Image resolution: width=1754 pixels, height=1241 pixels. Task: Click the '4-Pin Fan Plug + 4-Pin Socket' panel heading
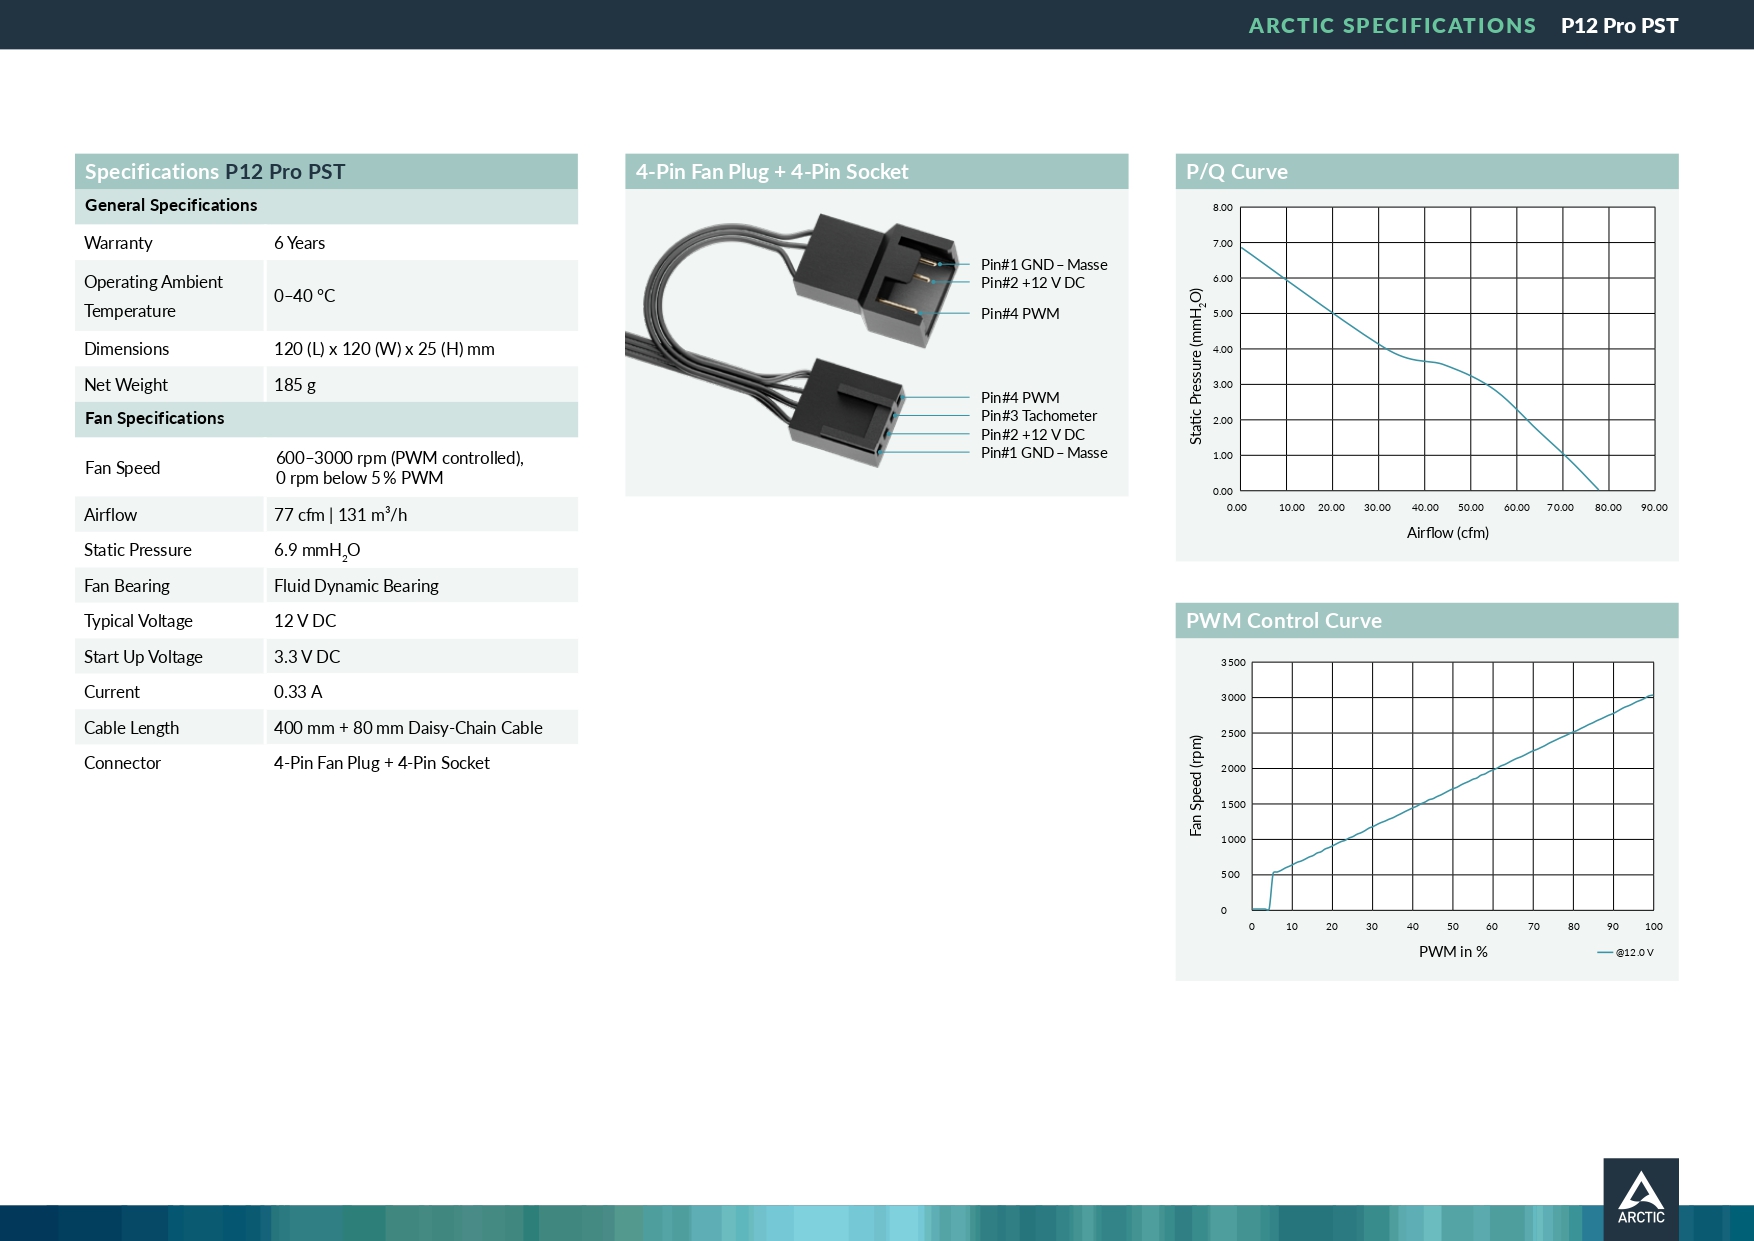[x=772, y=172]
